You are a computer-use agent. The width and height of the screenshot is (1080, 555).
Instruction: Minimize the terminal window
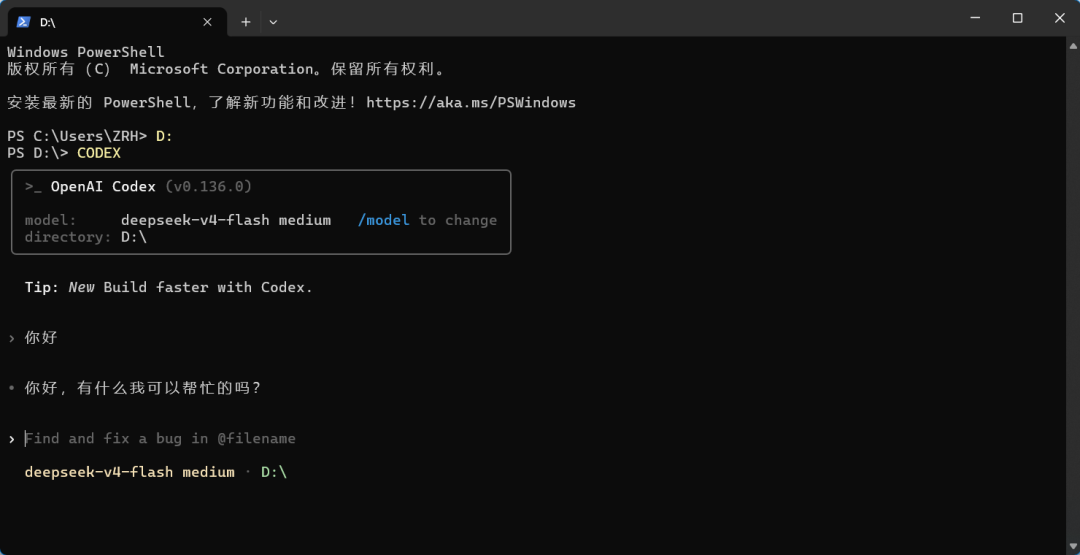click(x=975, y=18)
